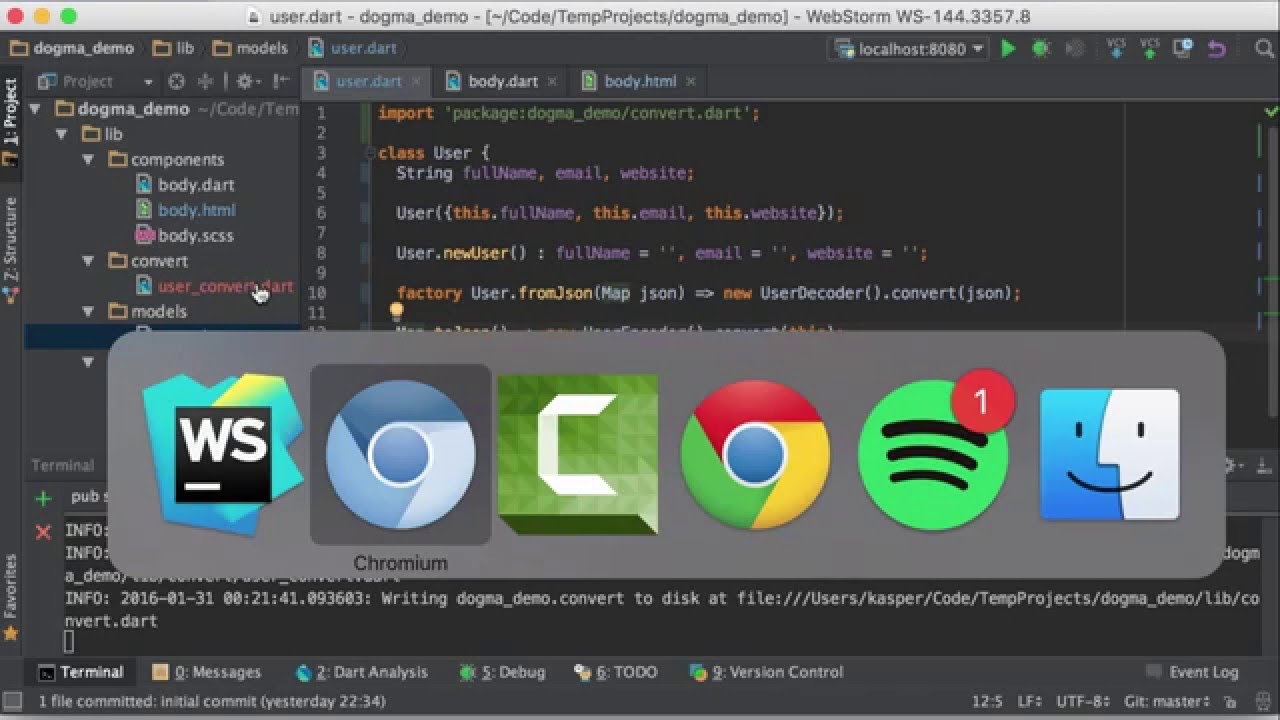This screenshot has width=1280, height=720.
Task: Click the models breadcrumb
Action: click(250, 48)
